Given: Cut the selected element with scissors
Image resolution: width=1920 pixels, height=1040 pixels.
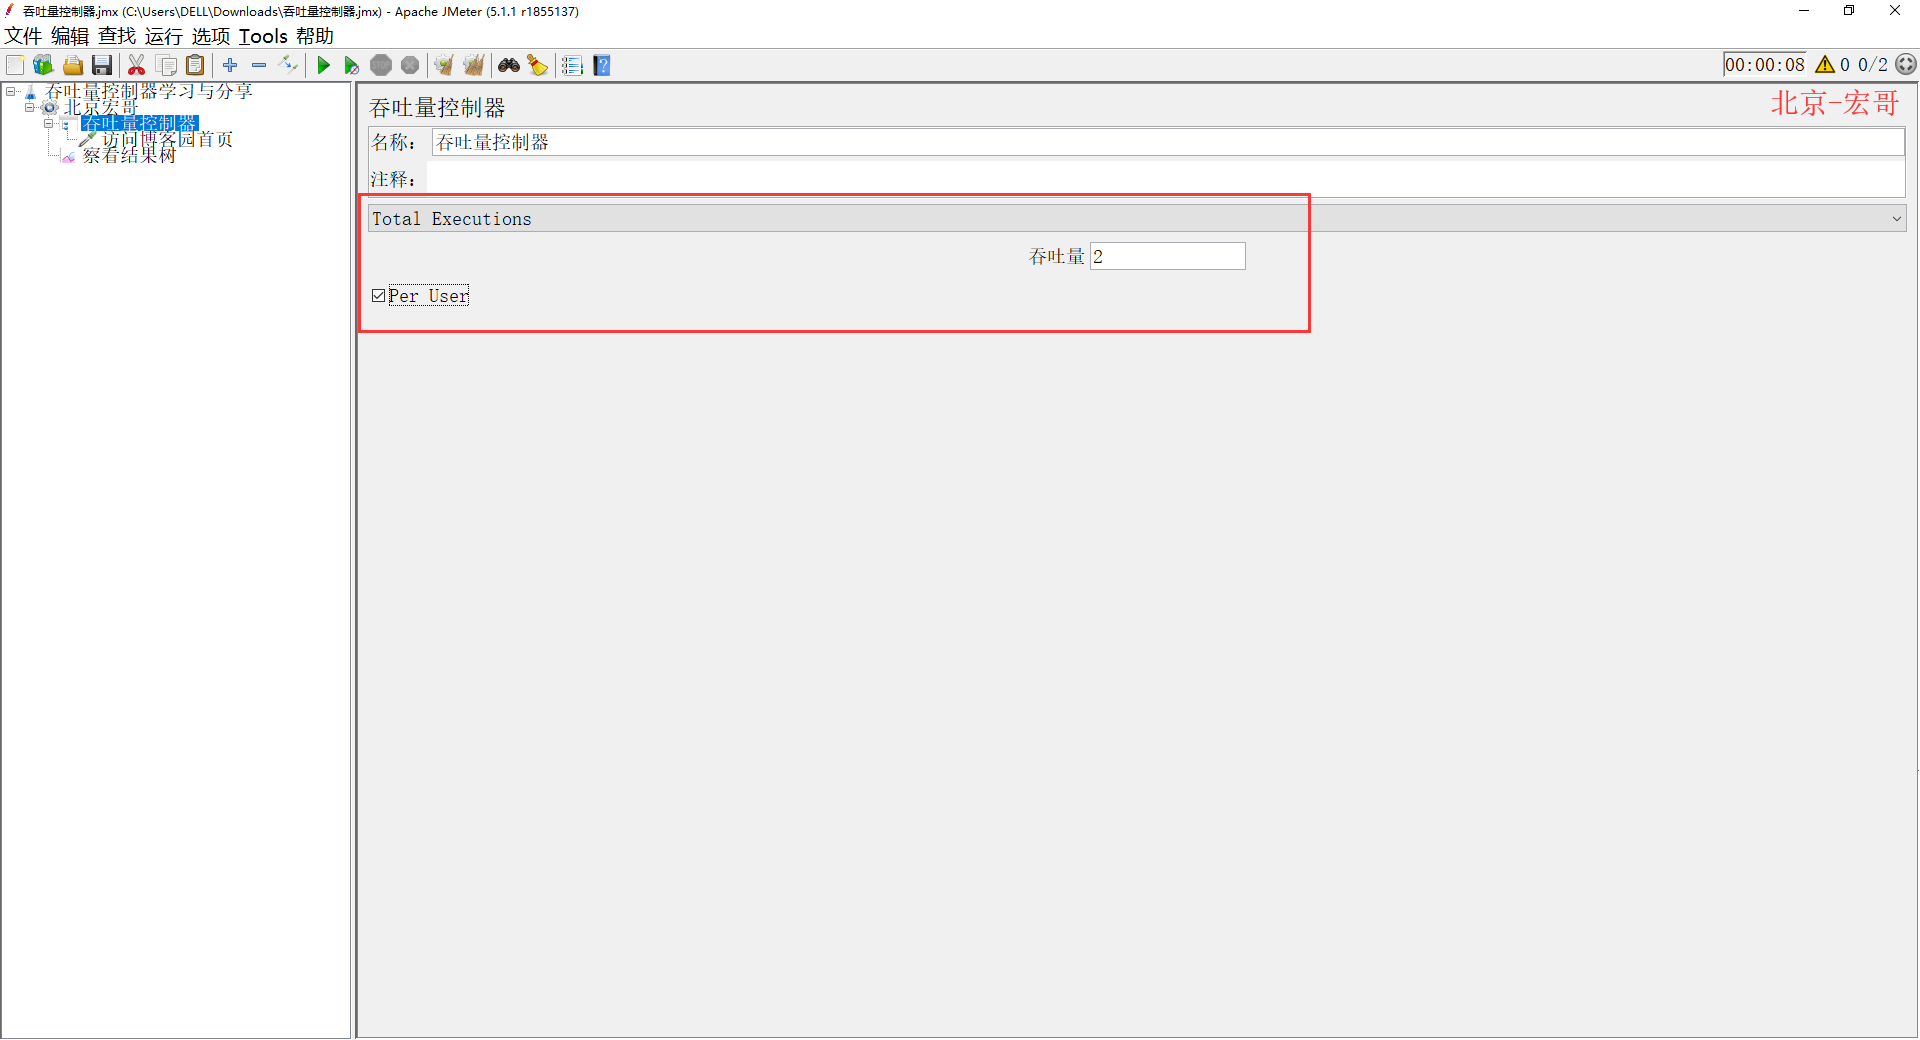Looking at the screenshot, I should tap(136, 65).
